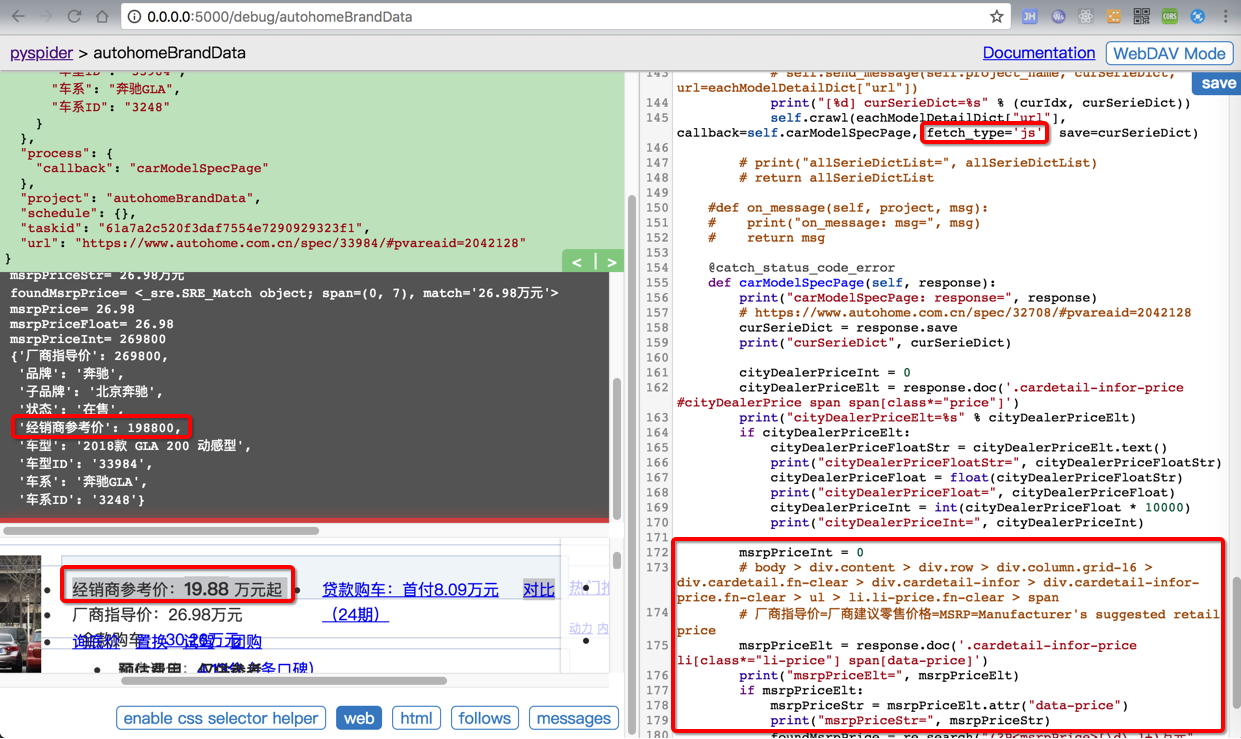
Task: Click the 厂商指导价：26.98万元 text
Action: (x=158, y=614)
